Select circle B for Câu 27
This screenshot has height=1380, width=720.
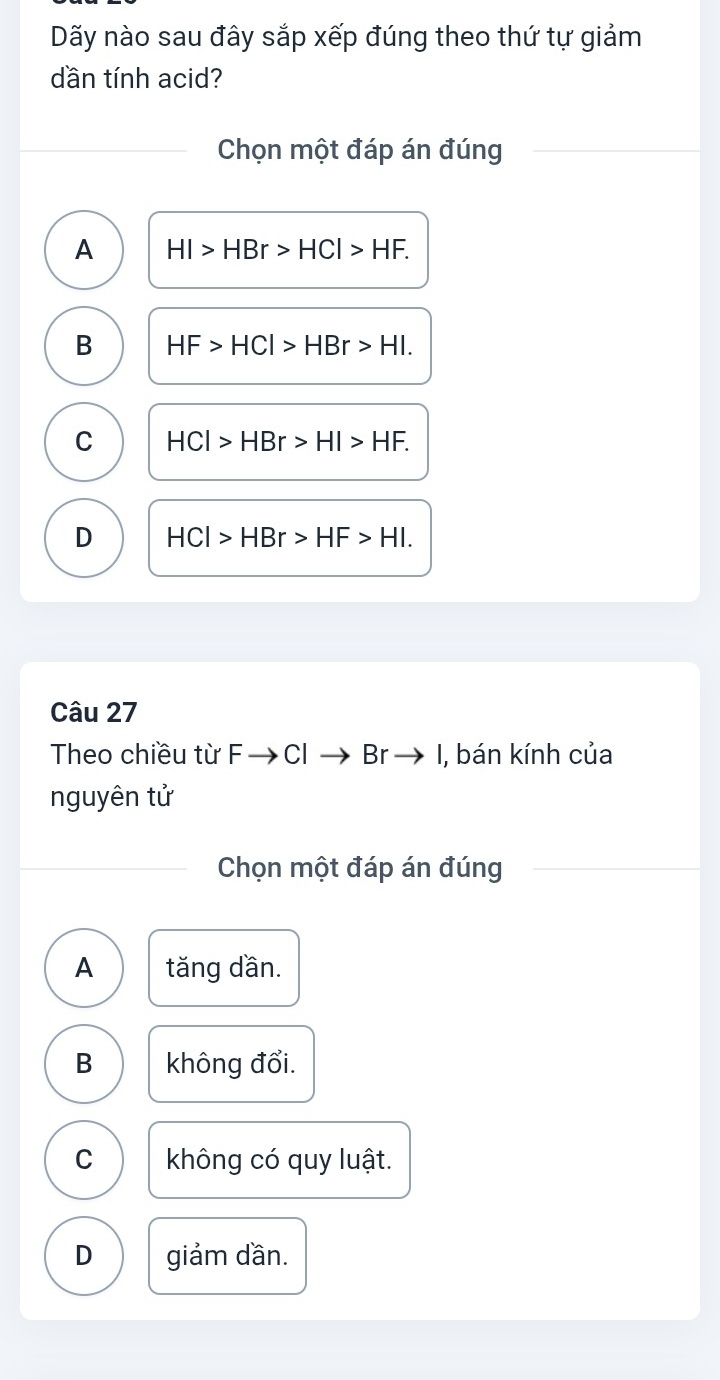[85, 1064]
